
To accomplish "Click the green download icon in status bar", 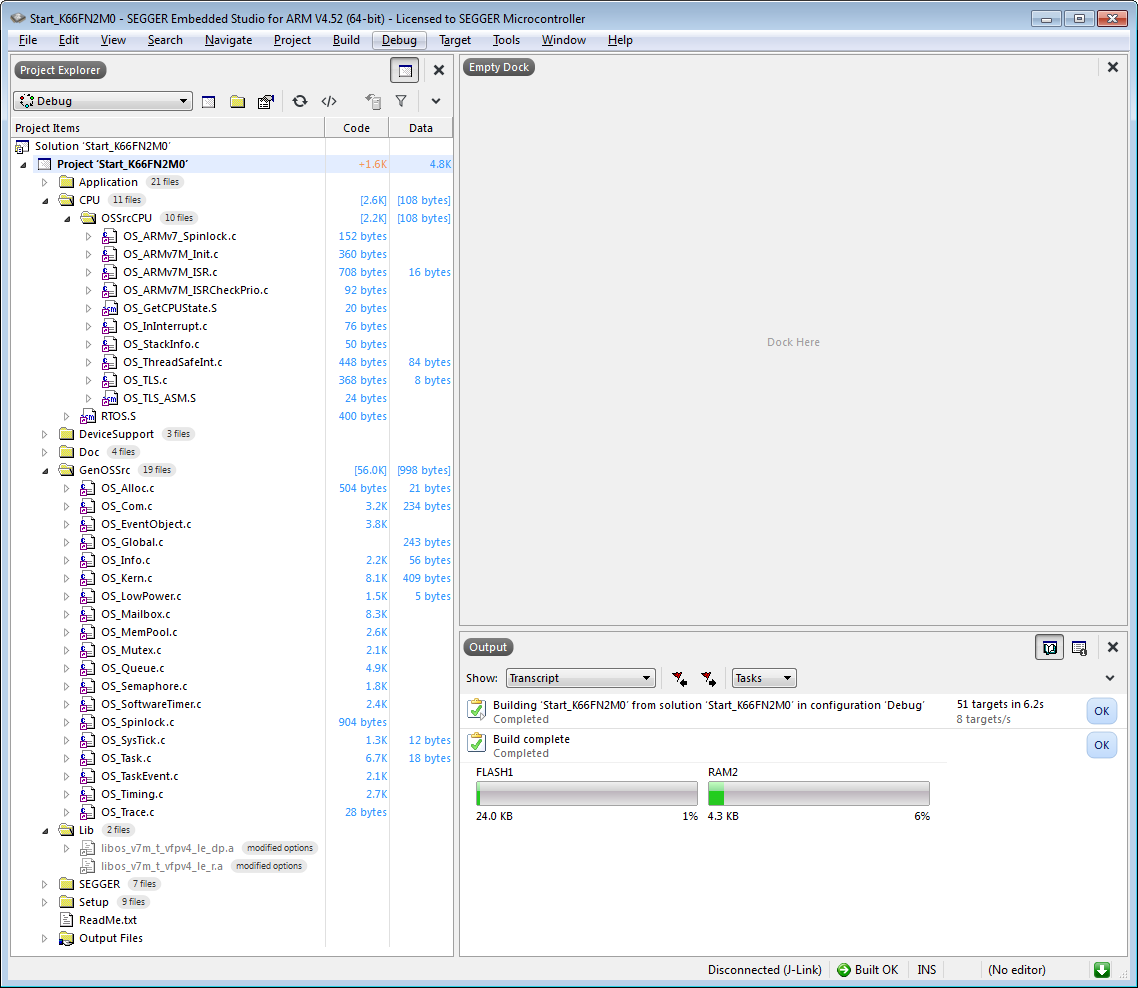I will pos(1102,970).
